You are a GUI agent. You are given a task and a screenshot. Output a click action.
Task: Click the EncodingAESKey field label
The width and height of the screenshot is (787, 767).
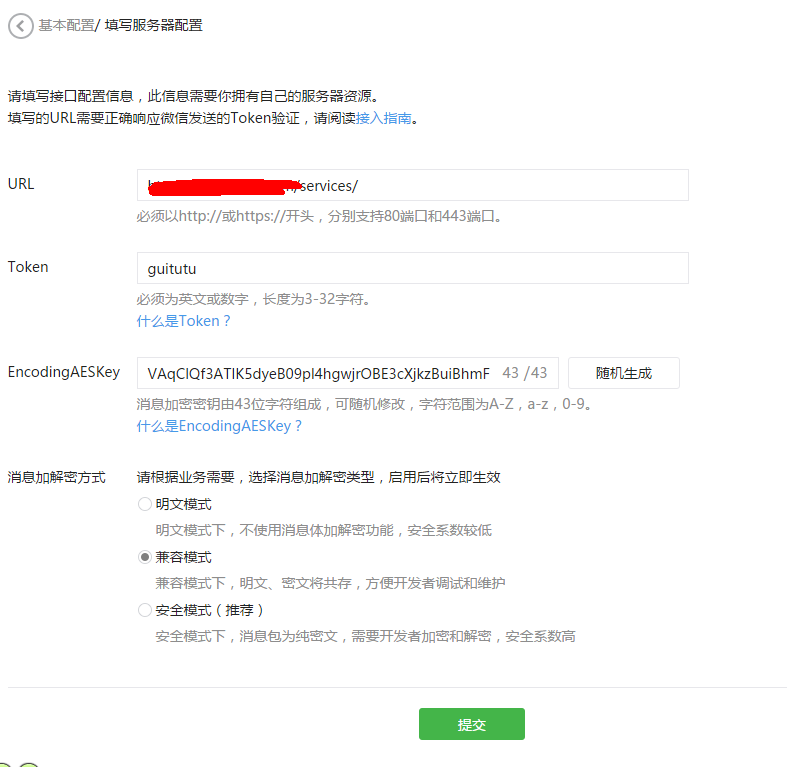coord(63,372)
